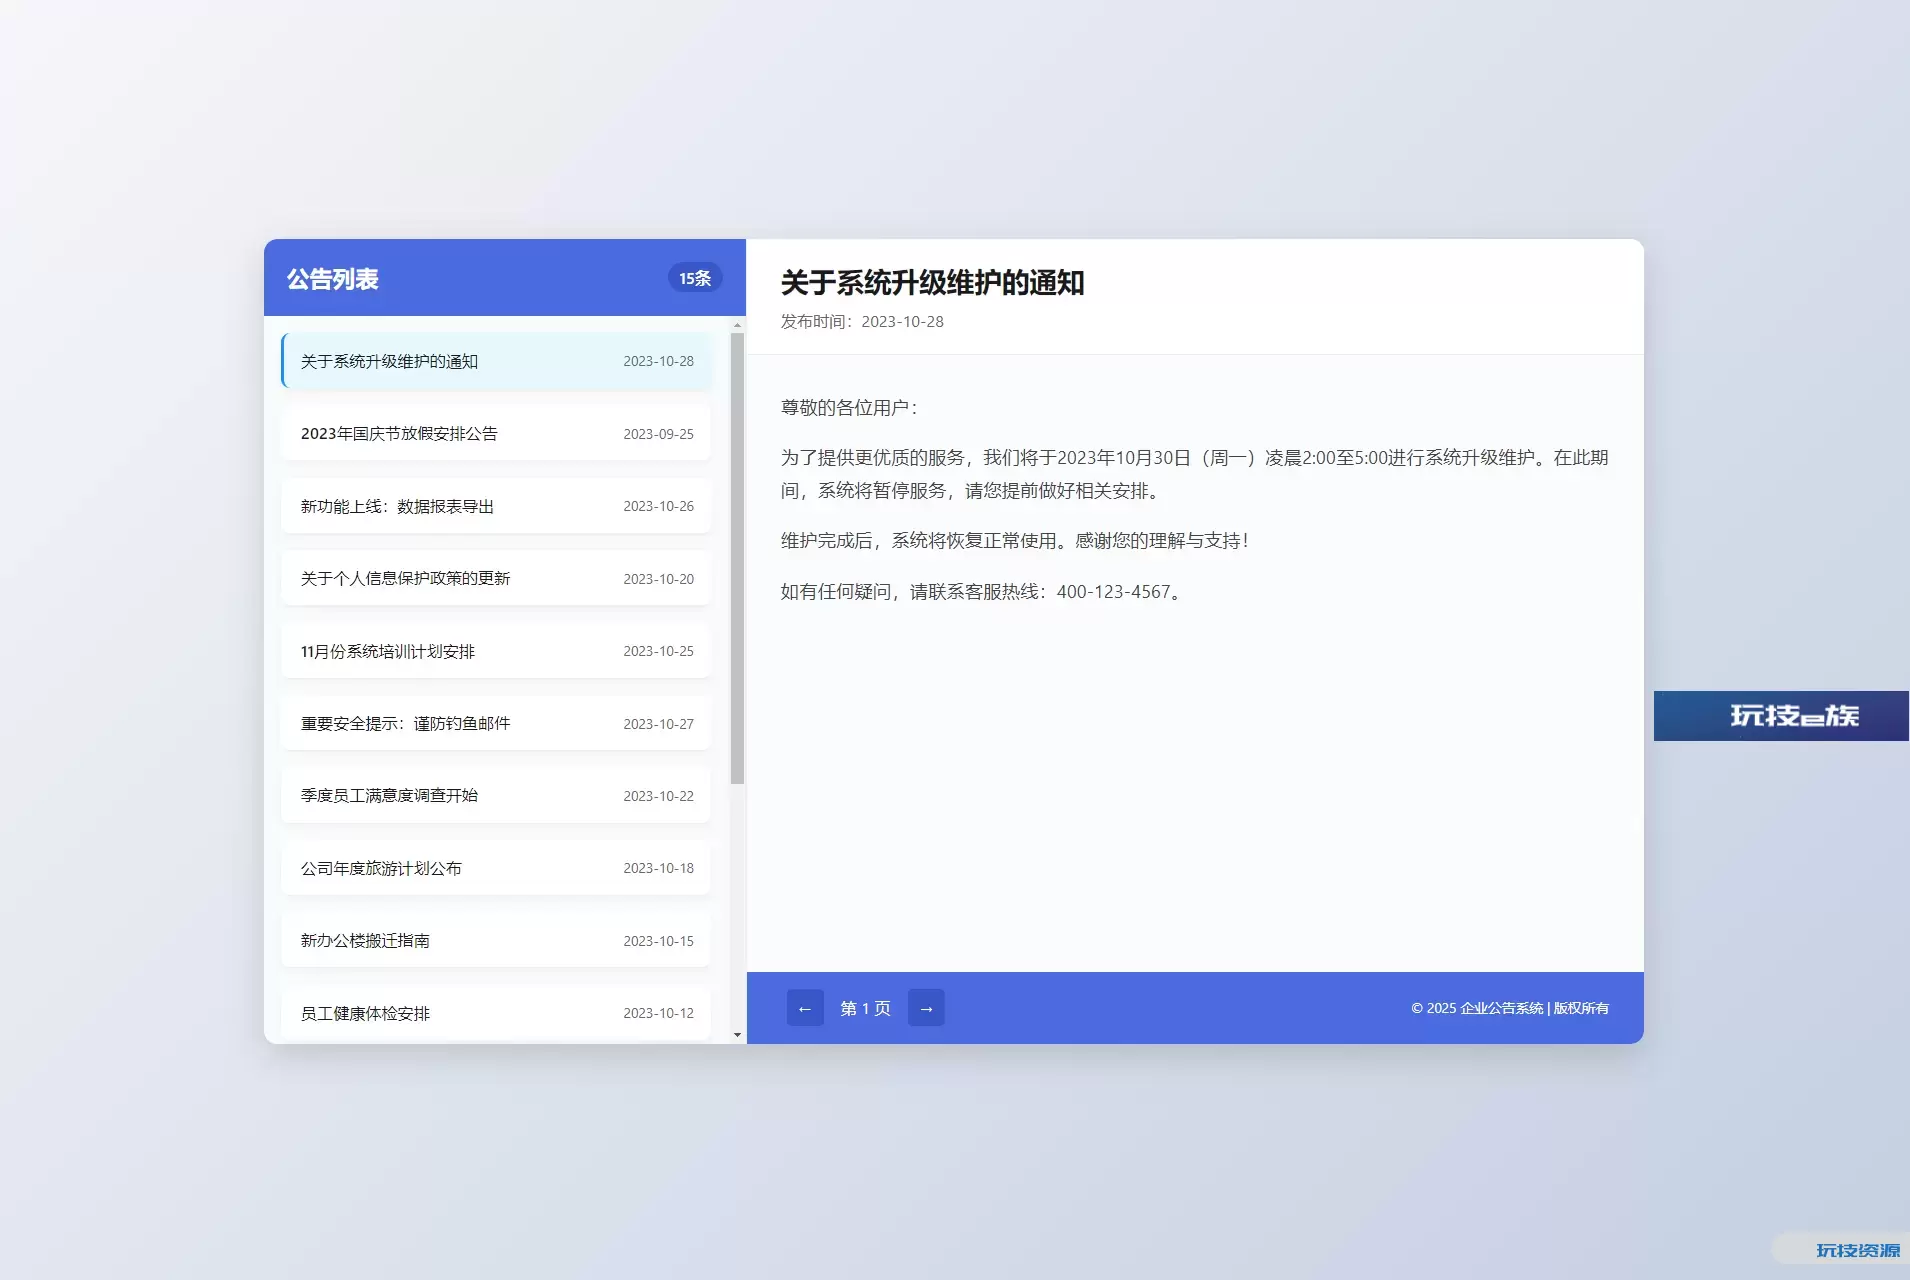Open 新功能上线：数据报表导出 announcement
Viewport: 1910px width, 1280px height.
coord(496,506)
